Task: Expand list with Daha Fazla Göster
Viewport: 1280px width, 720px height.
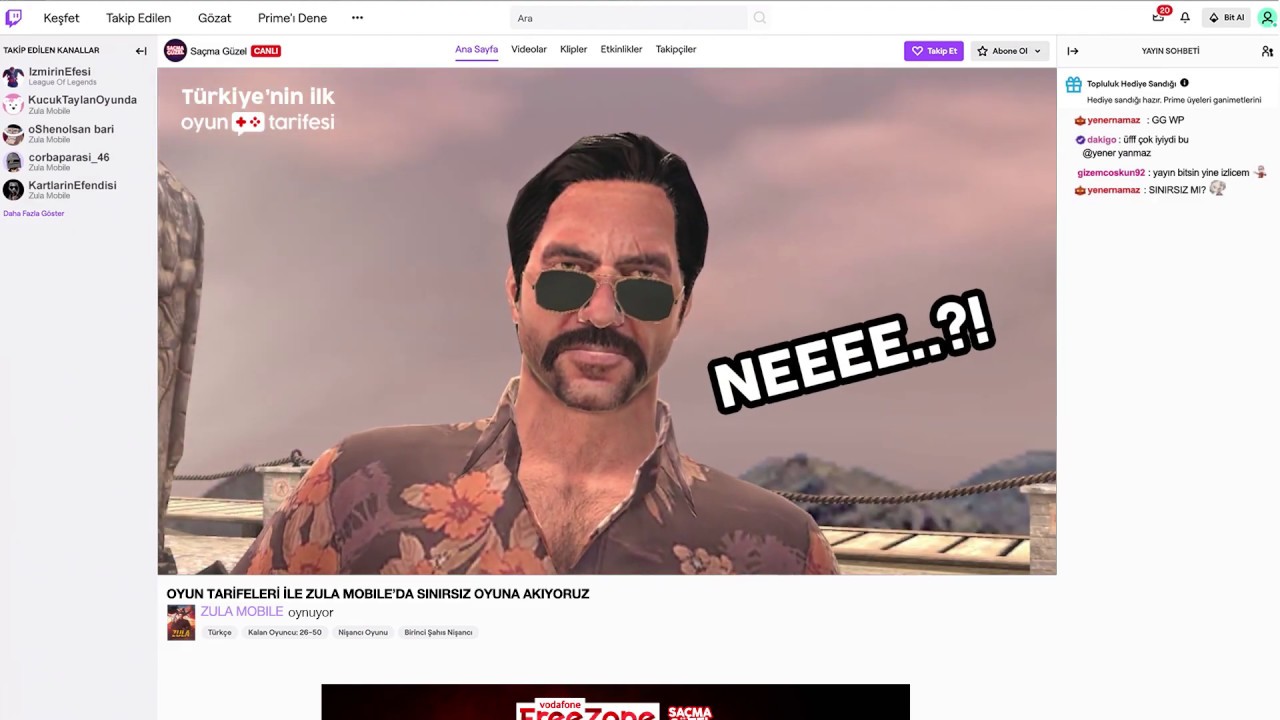Action: click(34, 213)
